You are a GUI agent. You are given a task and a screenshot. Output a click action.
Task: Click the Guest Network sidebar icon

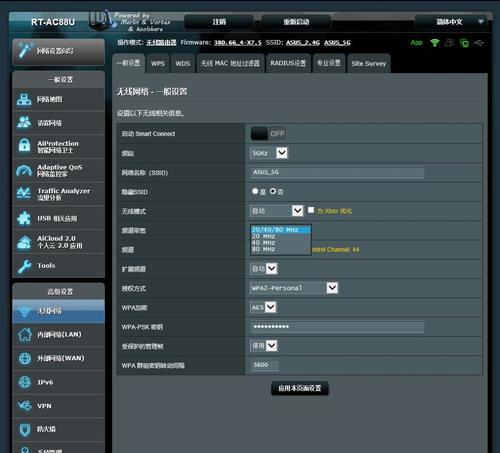click(24, 122)
